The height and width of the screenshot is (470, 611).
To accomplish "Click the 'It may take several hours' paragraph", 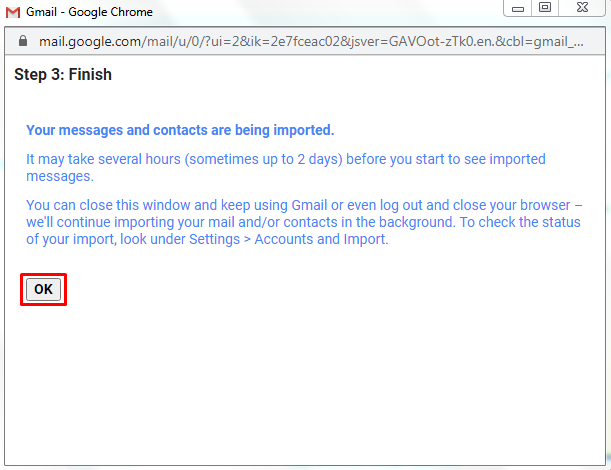I will click(x=286, y=168).
